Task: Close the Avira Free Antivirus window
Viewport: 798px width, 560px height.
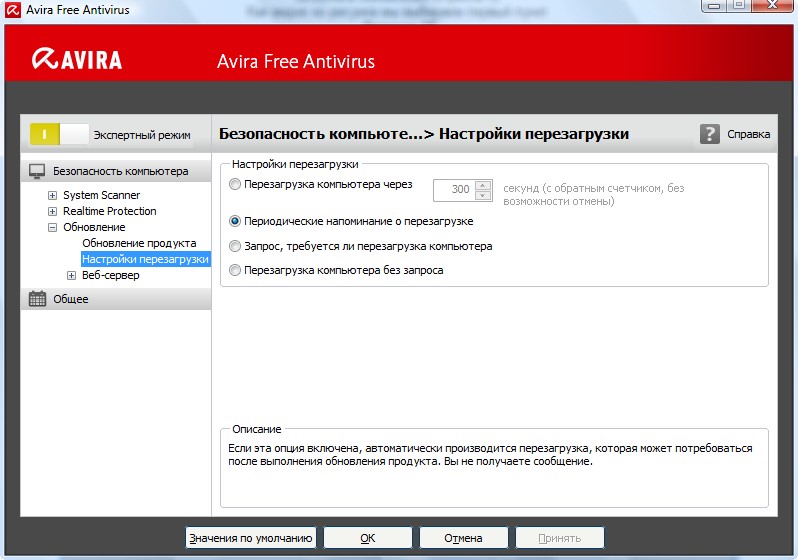Action: (x=772, y=5)
